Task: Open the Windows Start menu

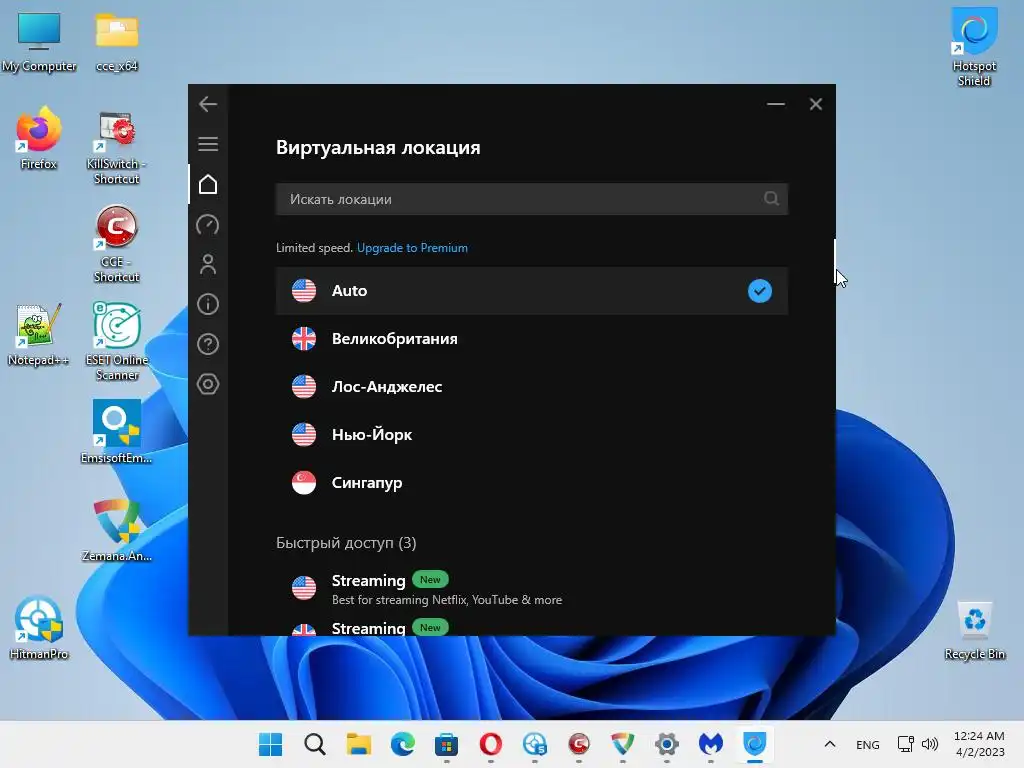Action: pos(270,744)
